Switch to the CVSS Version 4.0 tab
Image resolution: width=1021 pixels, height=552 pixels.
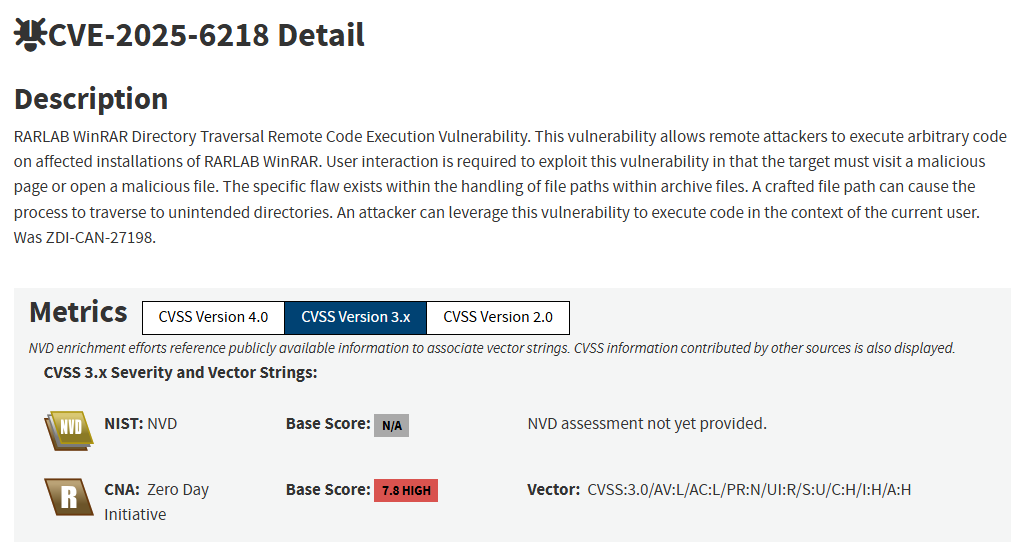[213, 317]
